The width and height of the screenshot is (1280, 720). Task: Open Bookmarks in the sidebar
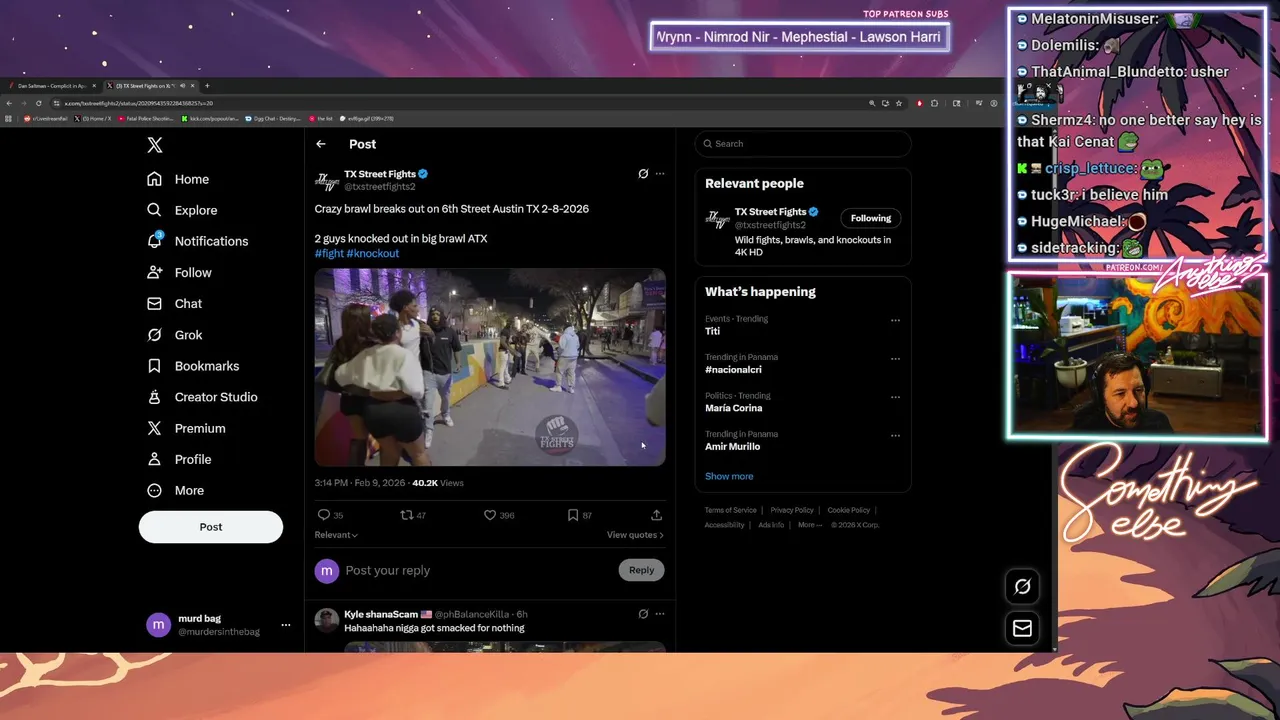coord(193,366)
